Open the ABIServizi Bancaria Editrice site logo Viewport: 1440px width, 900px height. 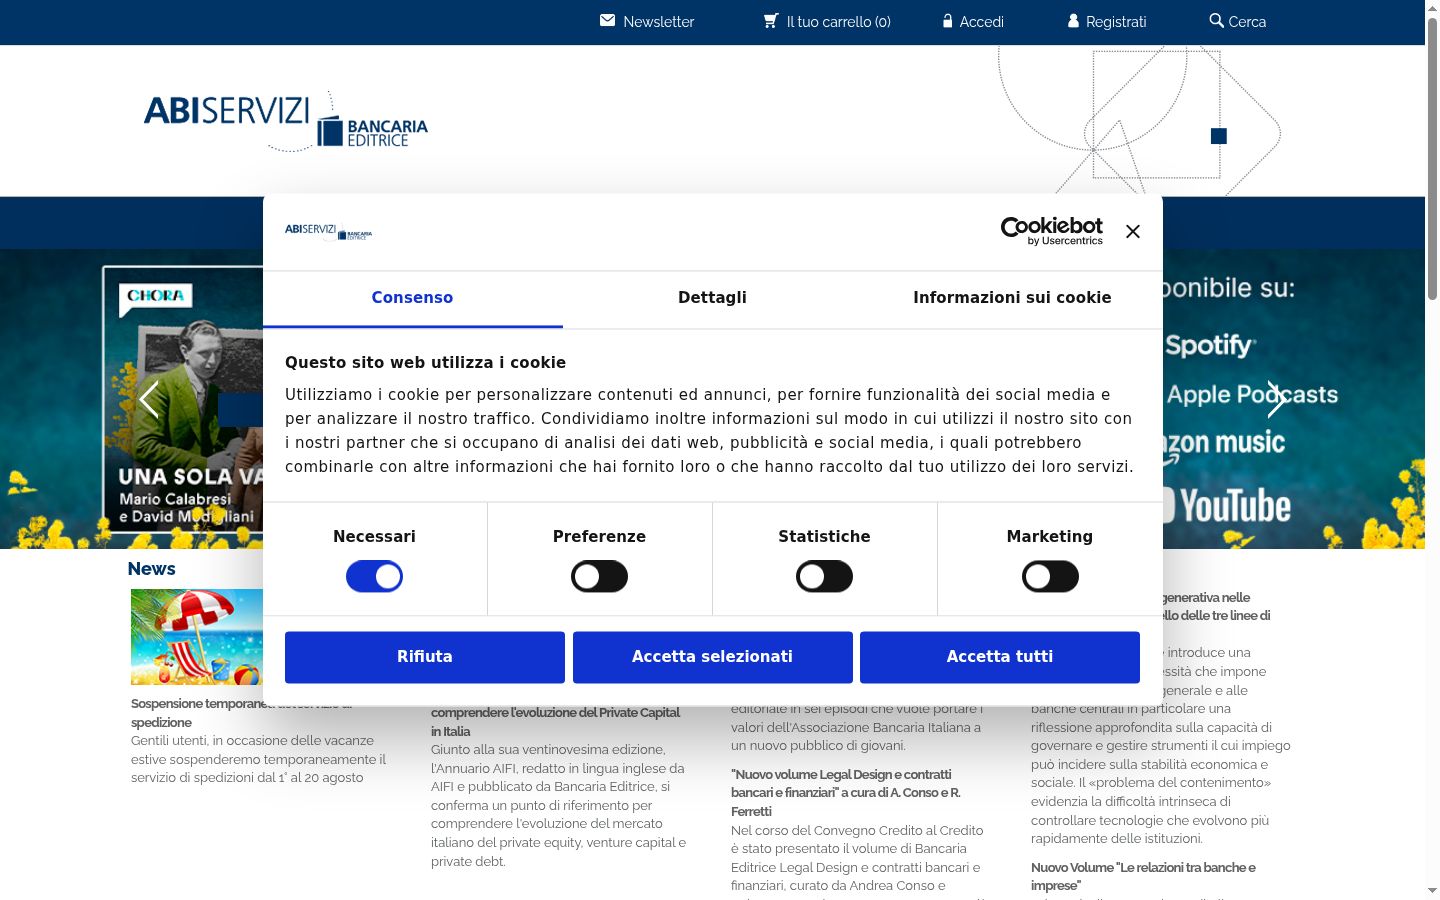pos(286,121)
